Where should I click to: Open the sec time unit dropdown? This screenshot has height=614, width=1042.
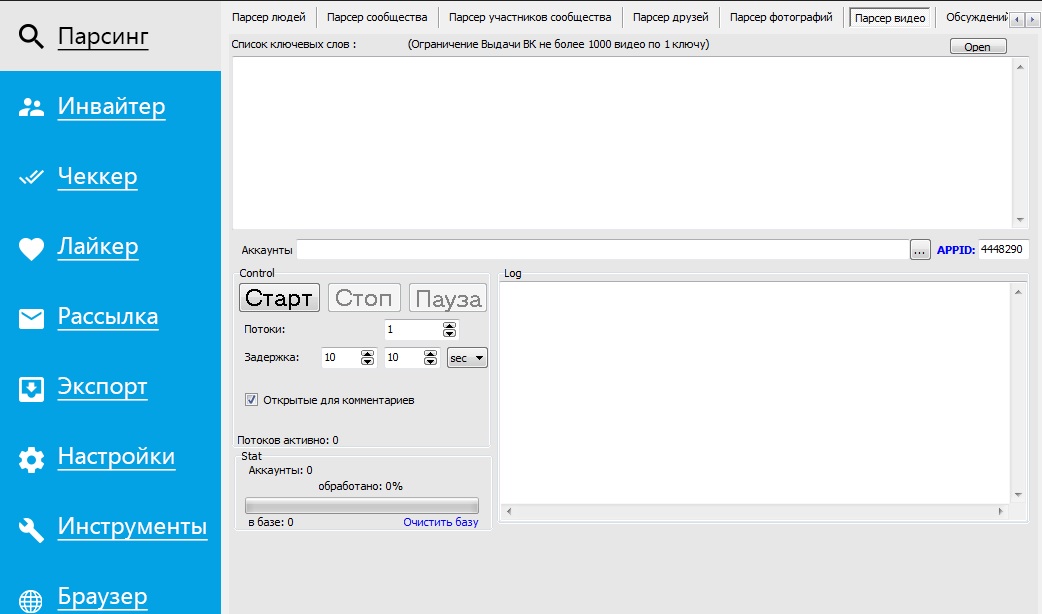[x=467, y=358]
